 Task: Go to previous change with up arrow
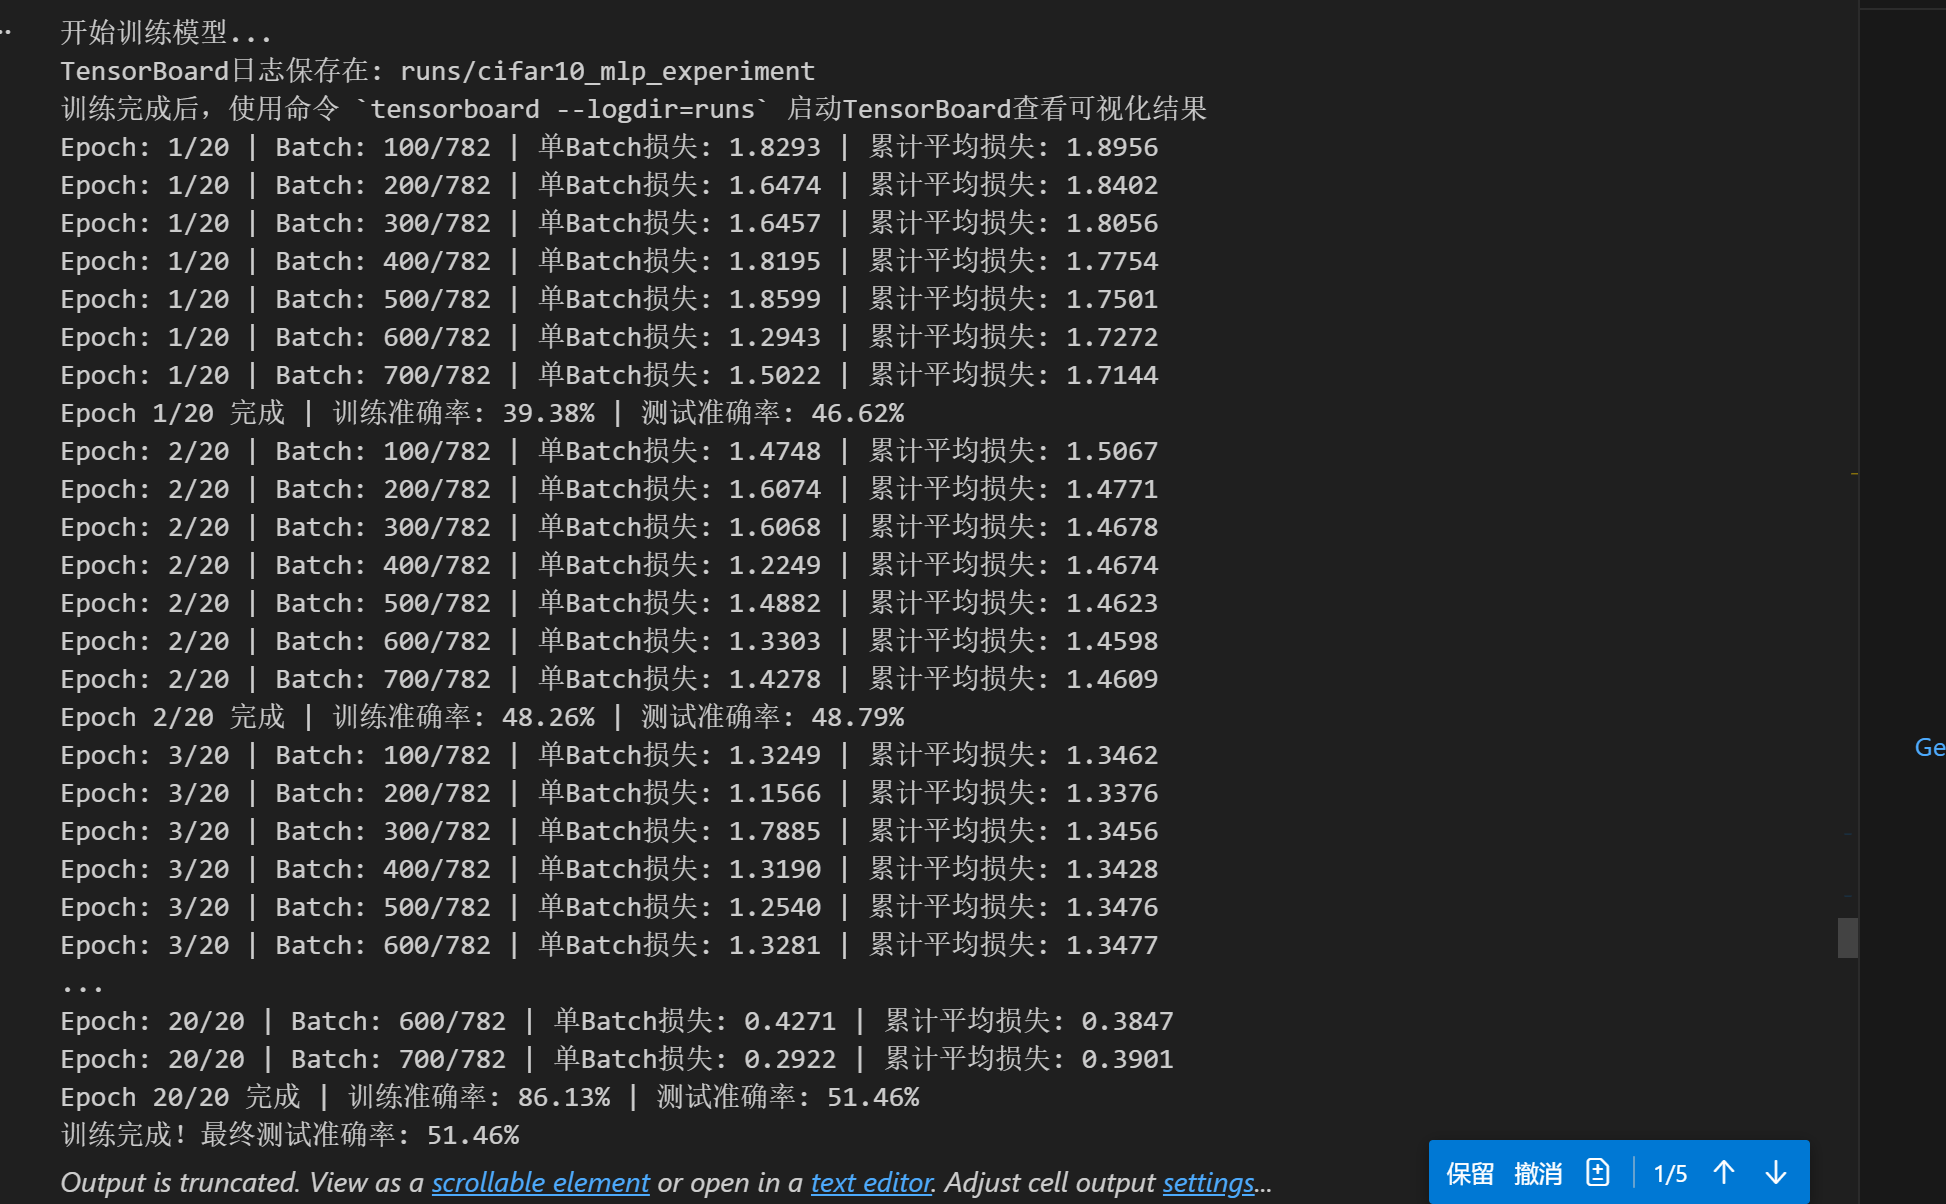tap(1724, 1172)
